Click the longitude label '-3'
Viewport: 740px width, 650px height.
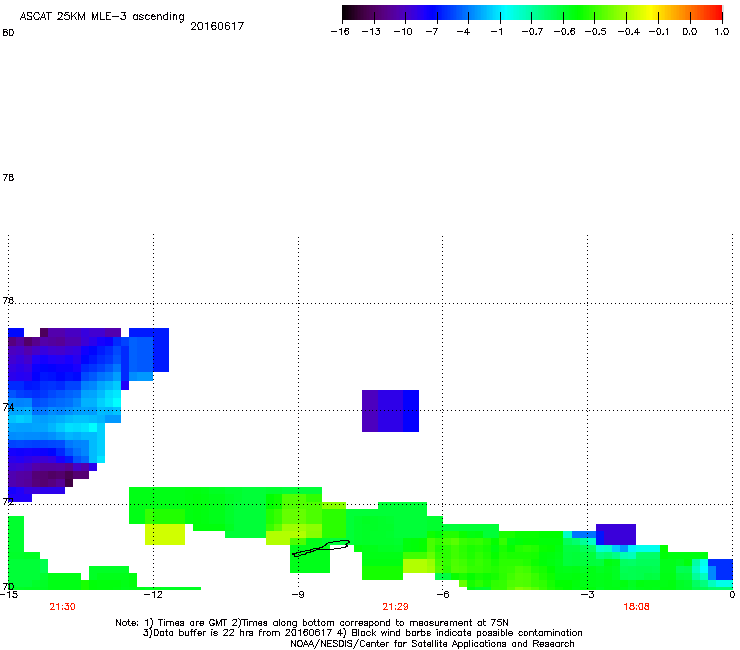click(587, 595)
